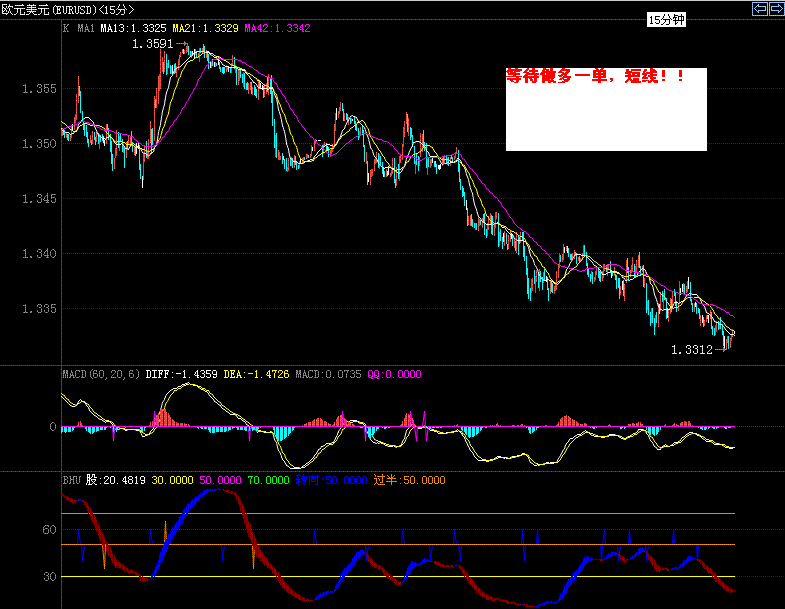This screenshot has height=609, width=785.
Task: Click the 1.3312 low price marker
Action: pos(692,350)
